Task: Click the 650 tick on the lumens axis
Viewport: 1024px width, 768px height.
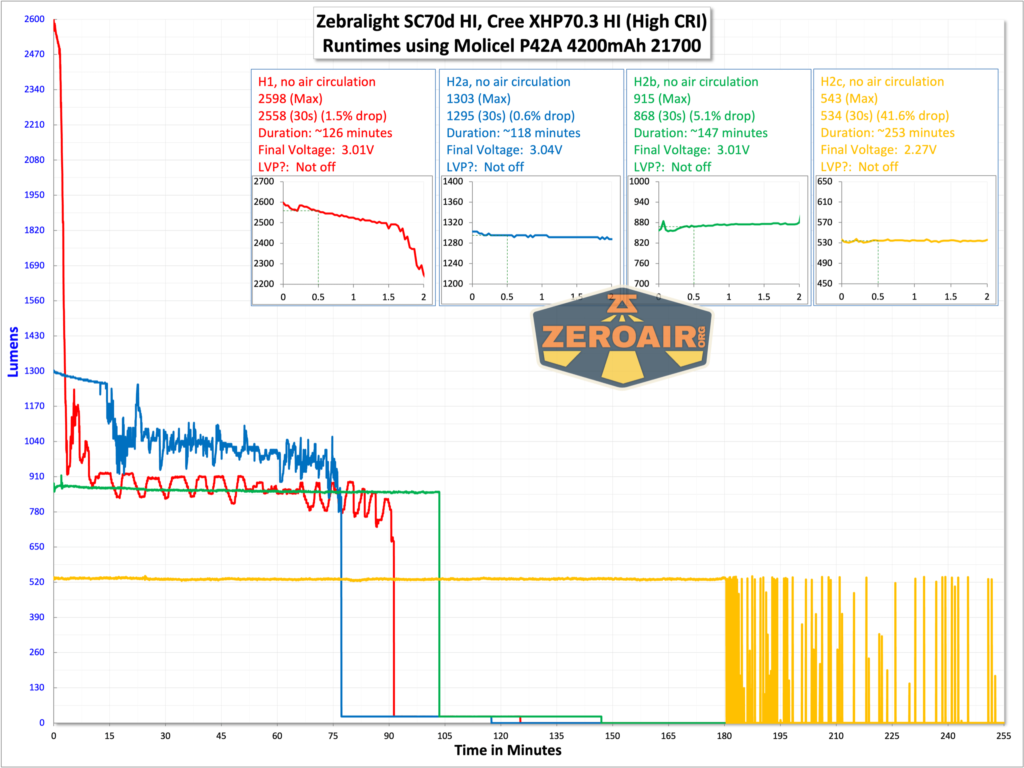Action: [37, 547]
